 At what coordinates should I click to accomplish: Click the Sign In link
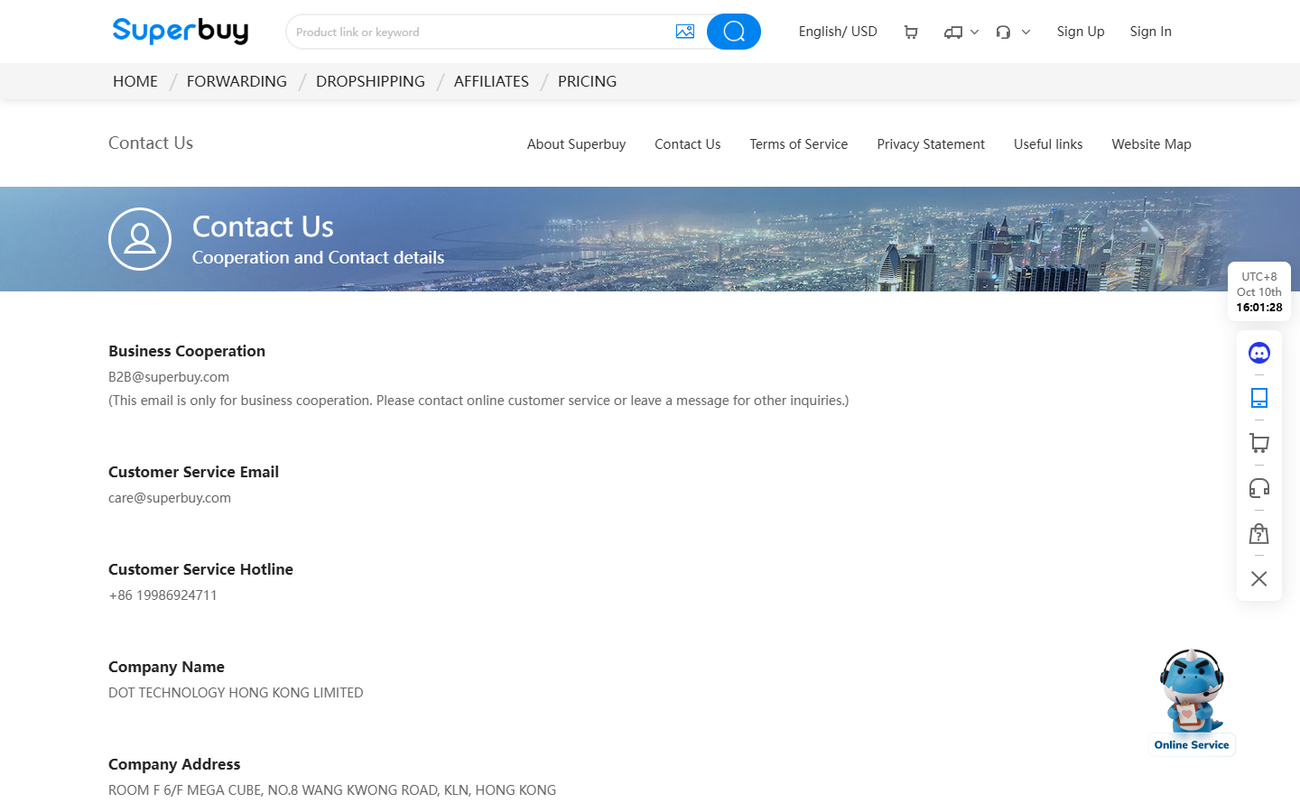[x=1151, y=32]
